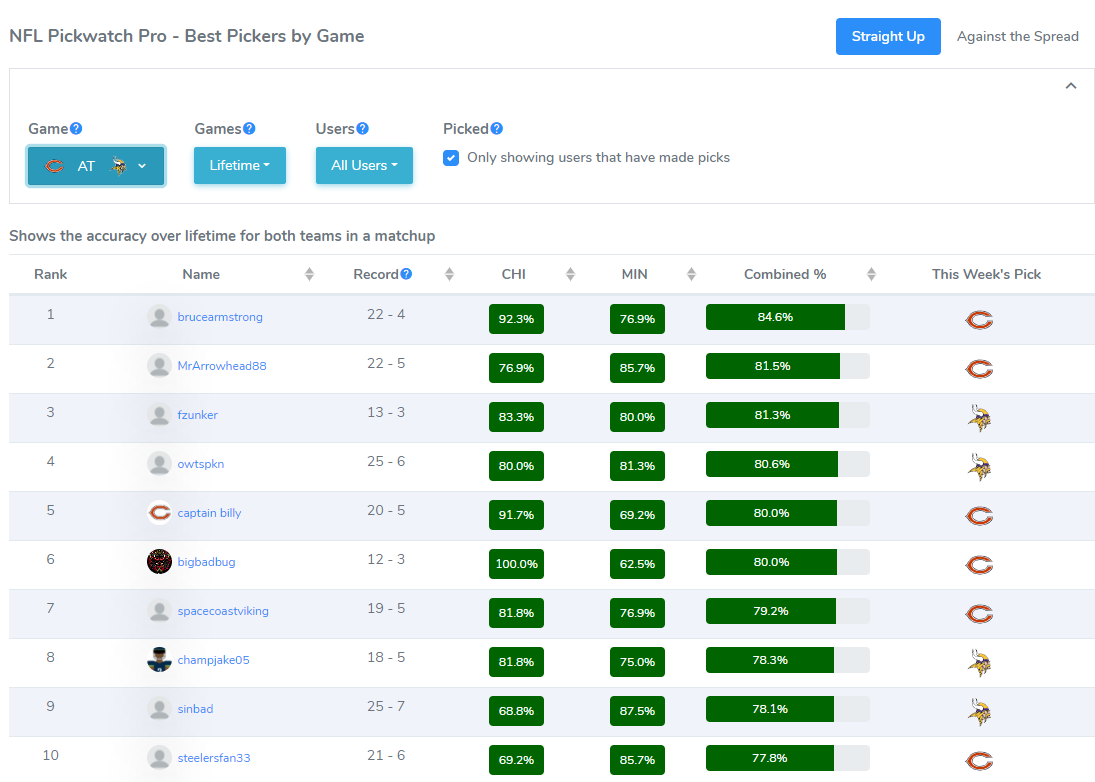Click the 13 - 3 record cell

(x=386, y=413)
